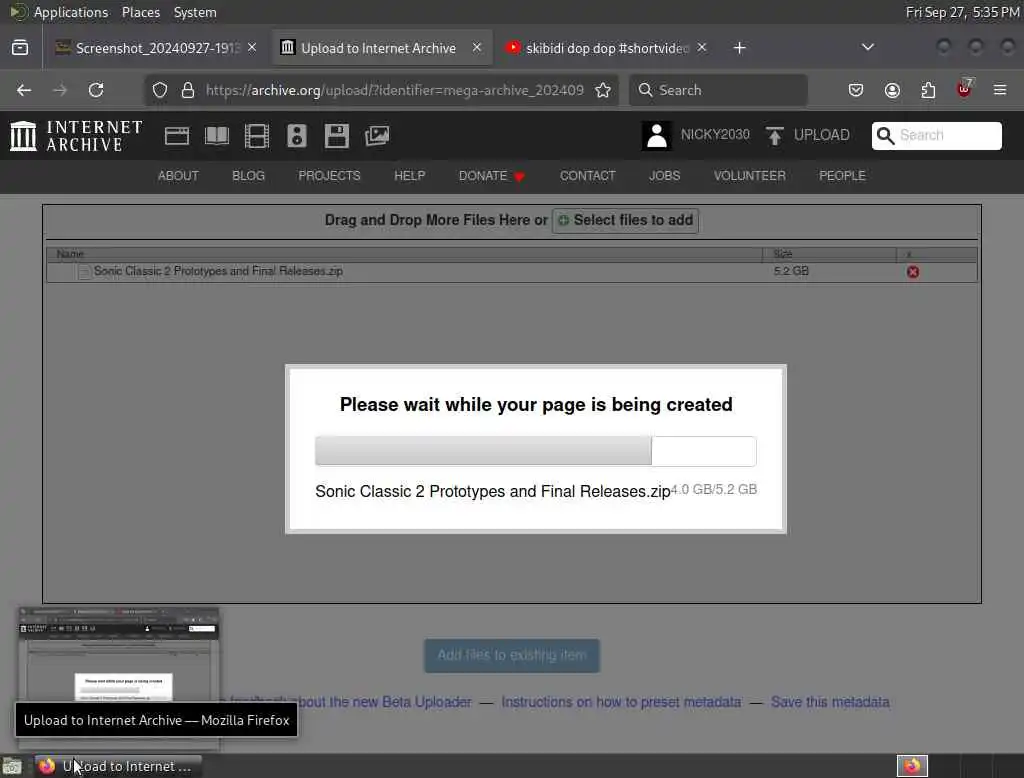Open the Internet Archive images icon

click(x=377, y=136)
